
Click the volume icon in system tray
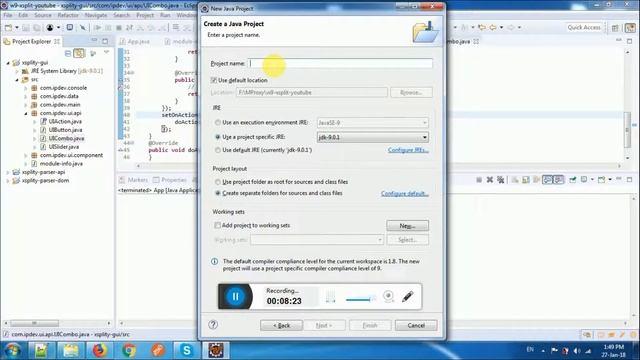[x=577, y=351]
